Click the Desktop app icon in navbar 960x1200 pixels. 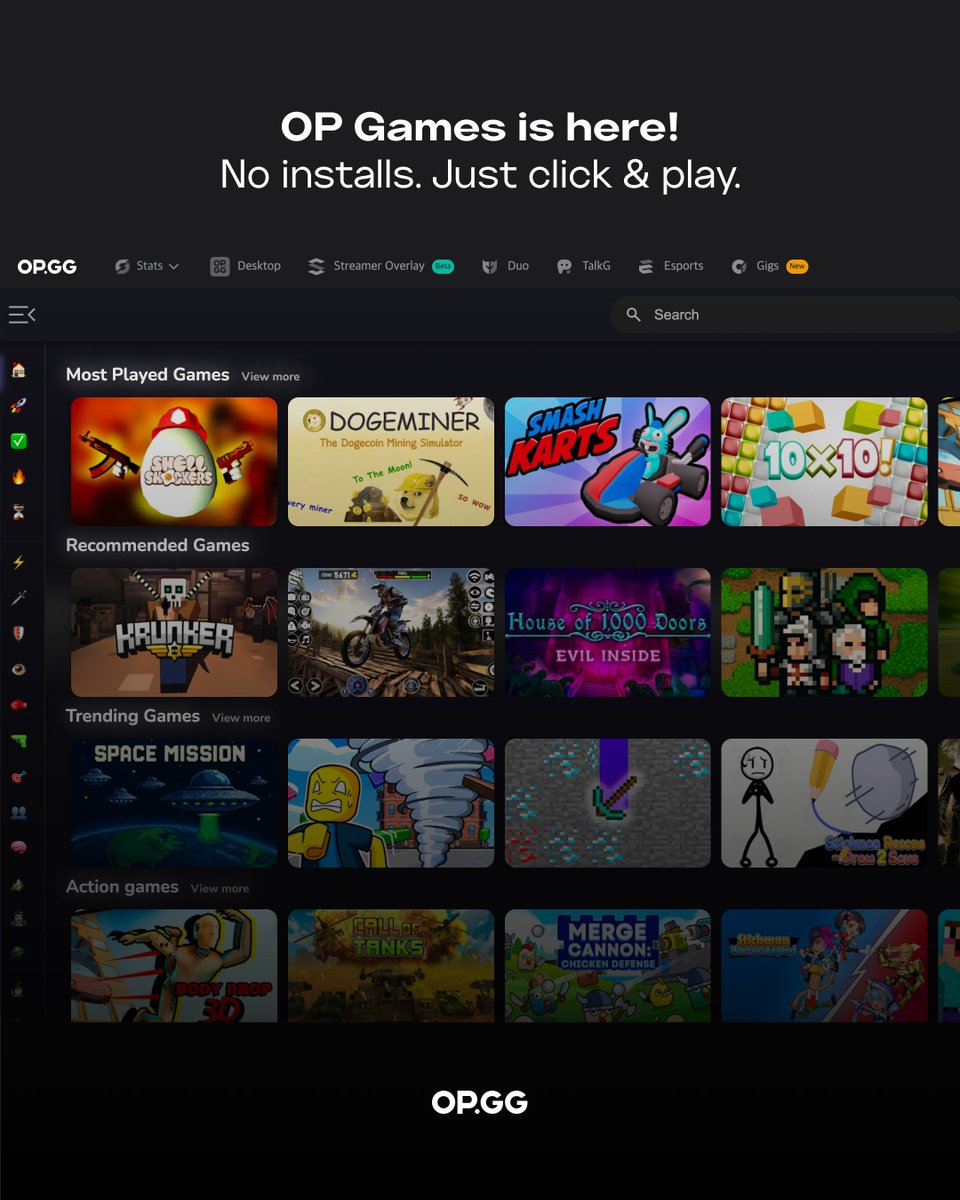tap(220, 266)
